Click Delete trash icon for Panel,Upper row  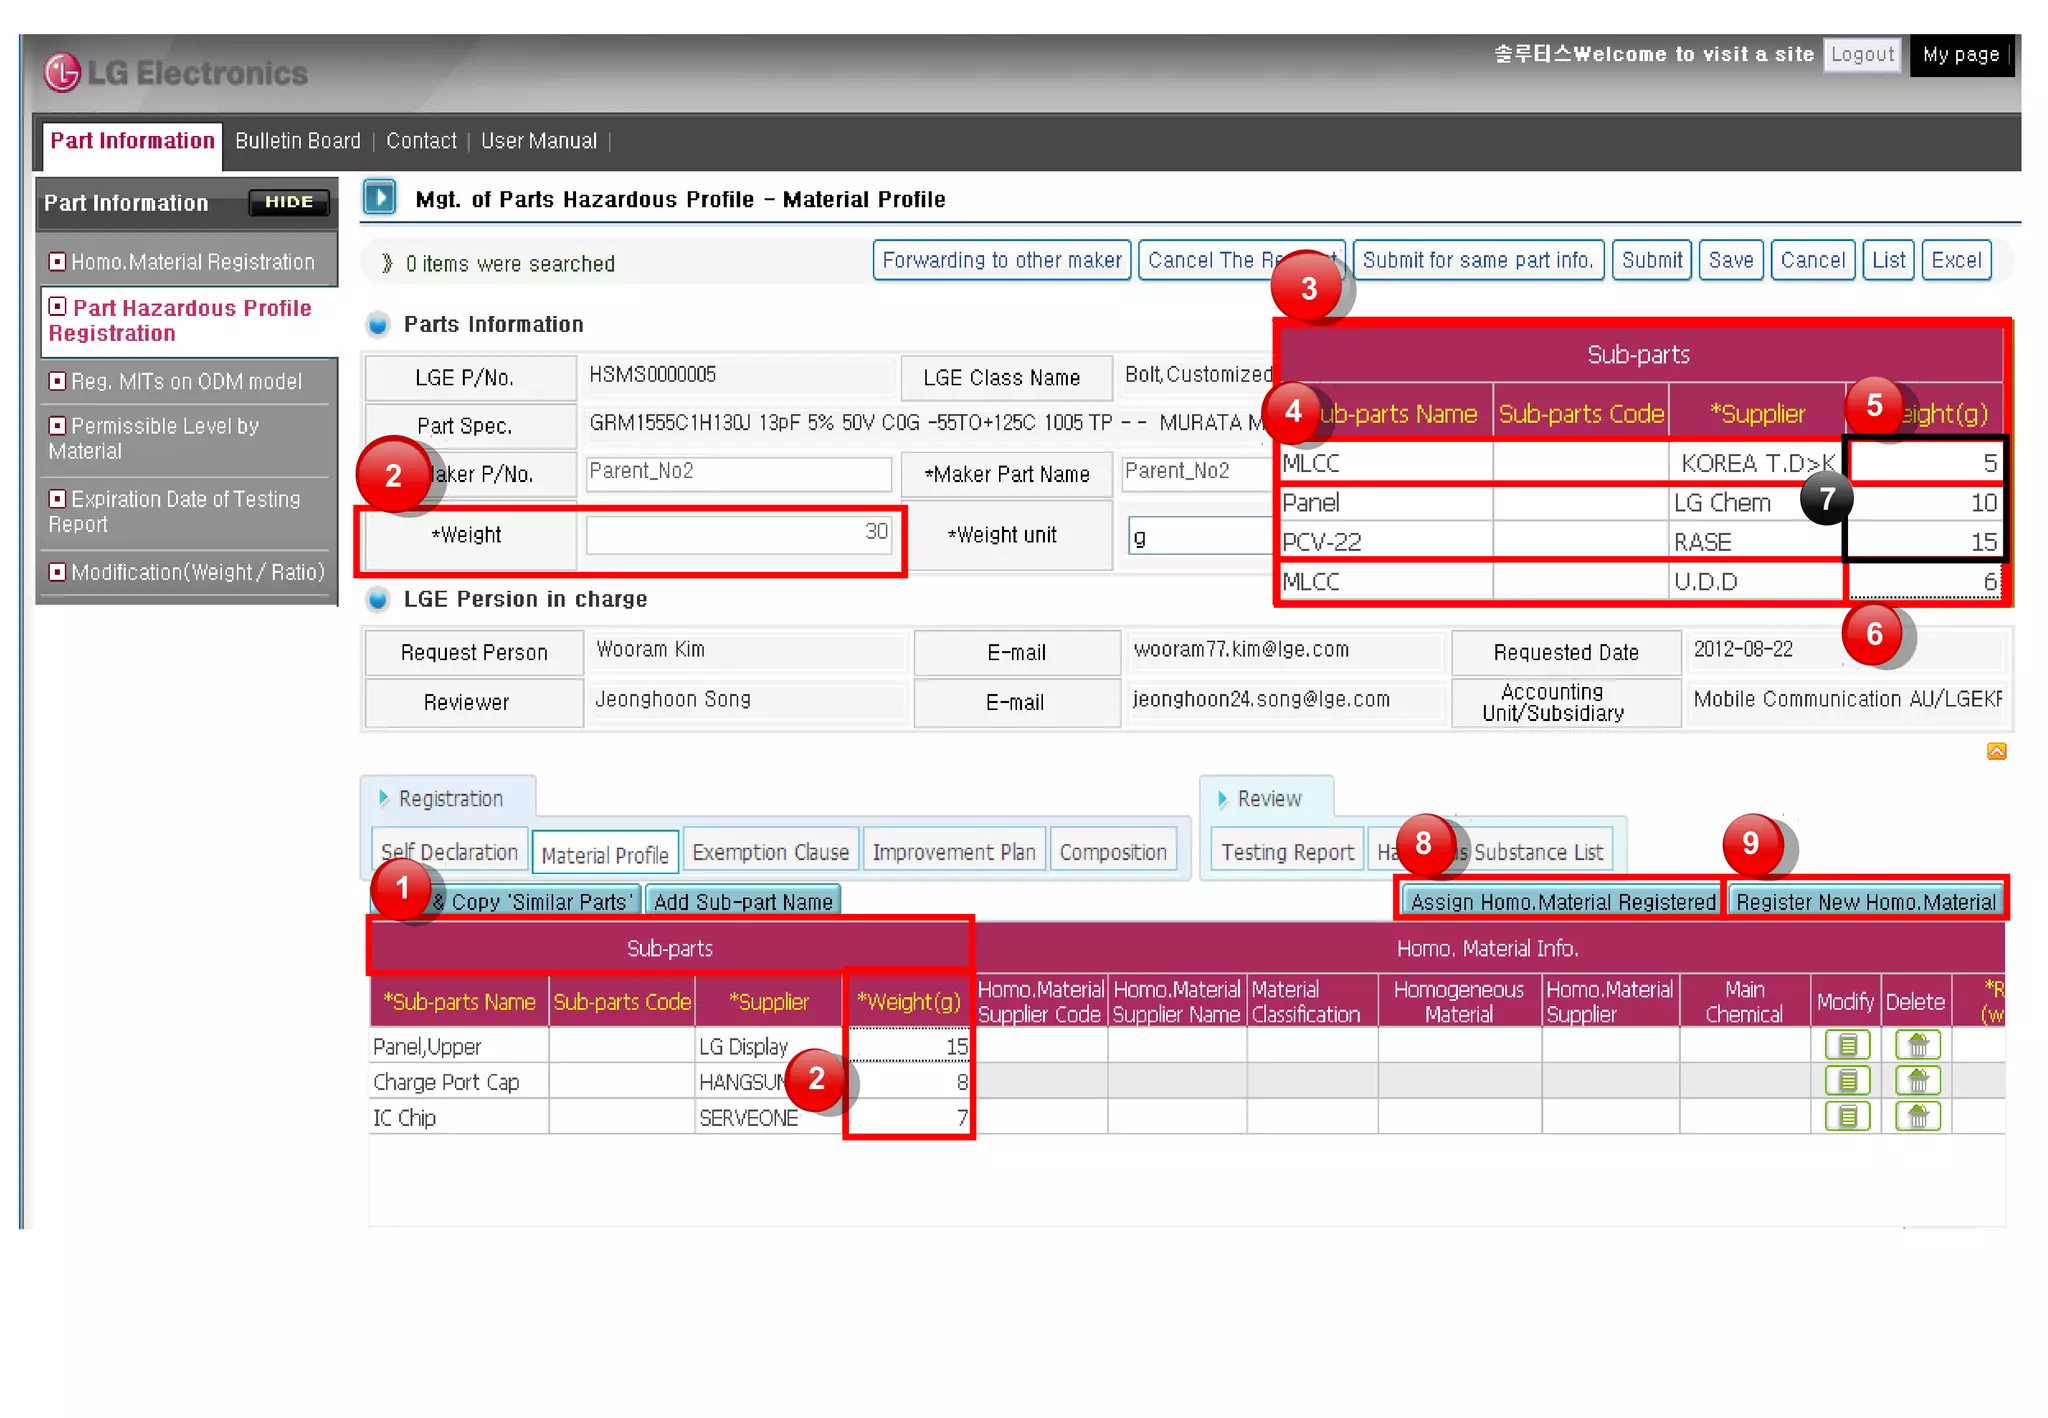1917,1045
